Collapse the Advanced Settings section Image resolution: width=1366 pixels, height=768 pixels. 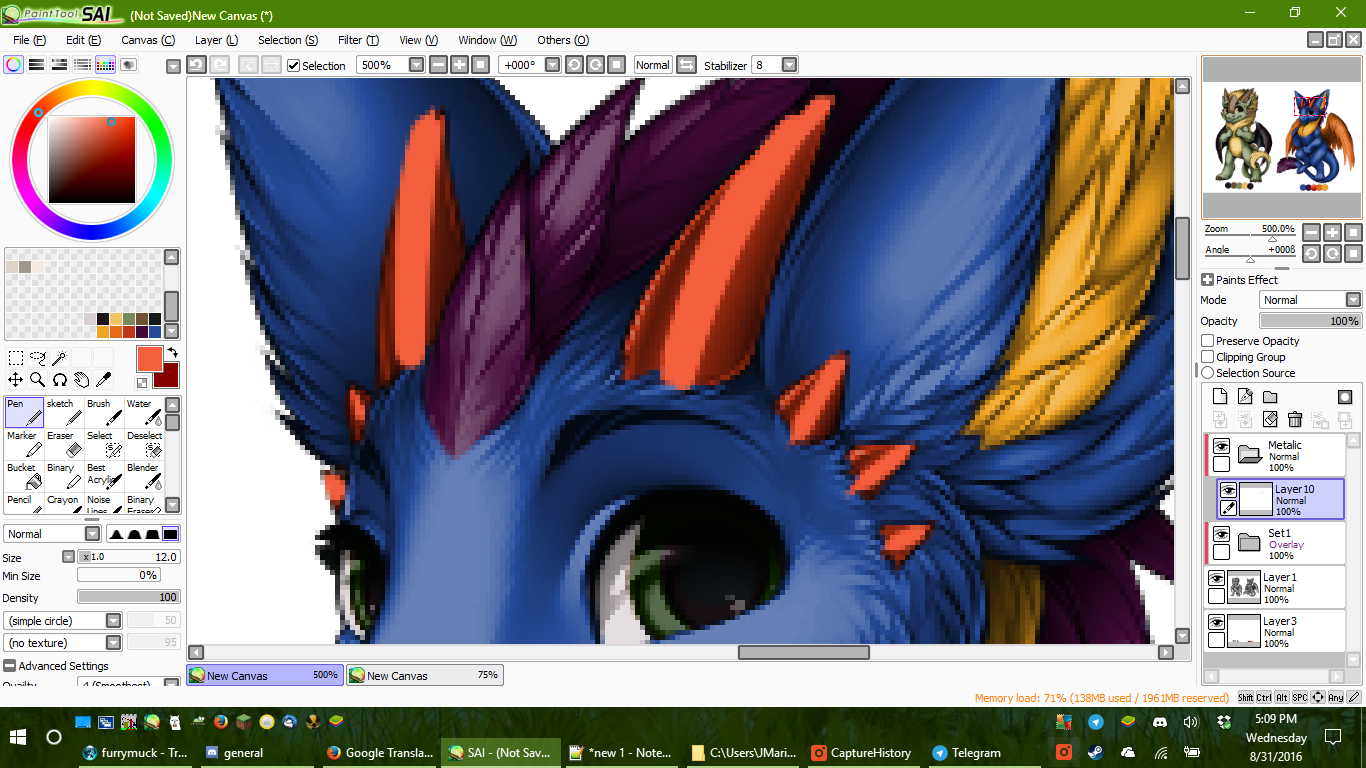pyautogui.click(x=10, y=666)
